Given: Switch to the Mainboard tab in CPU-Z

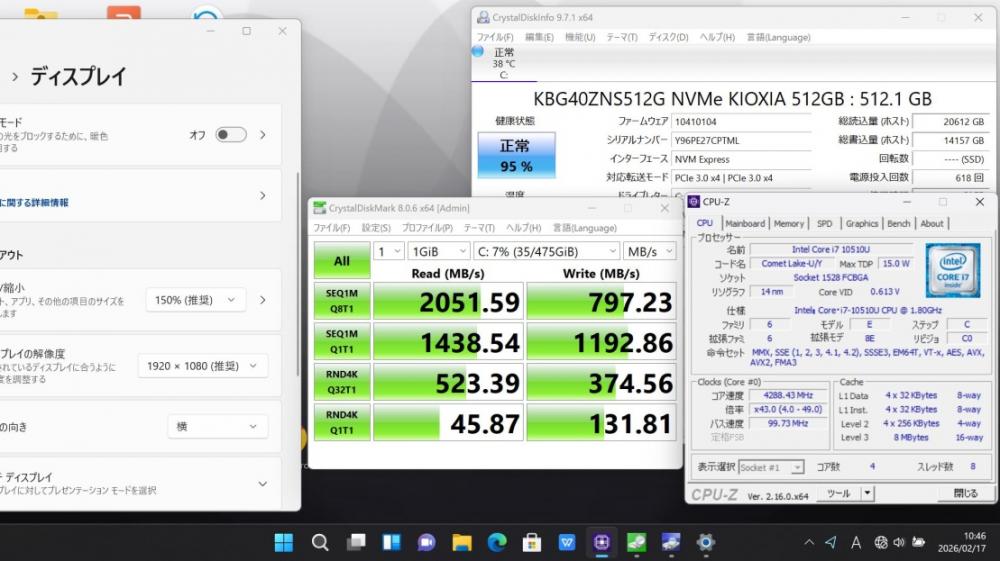Looking at the screenshot, I should click(x=745, y=224).
